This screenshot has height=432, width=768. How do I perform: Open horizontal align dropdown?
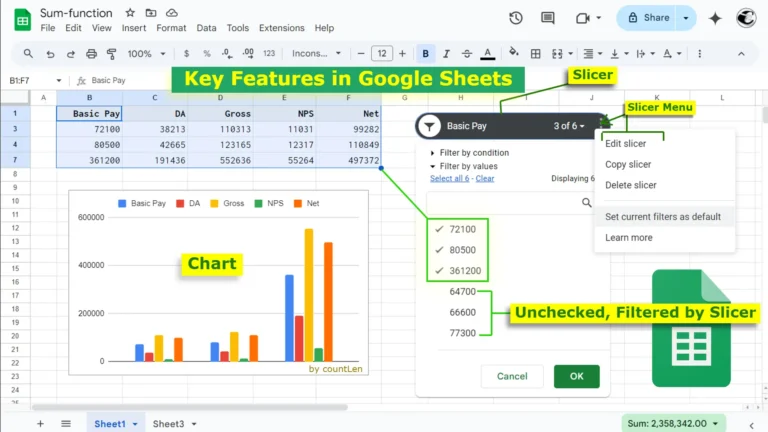tap(592, 54)
